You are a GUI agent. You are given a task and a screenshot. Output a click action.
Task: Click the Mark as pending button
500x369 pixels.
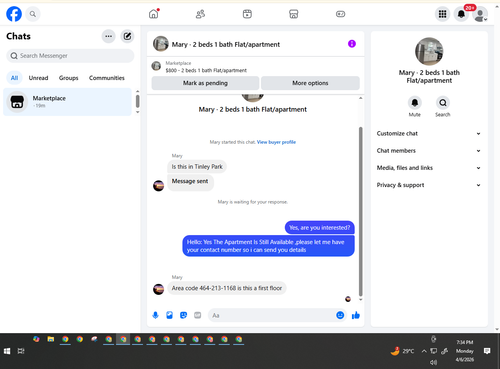click(205, 83)
